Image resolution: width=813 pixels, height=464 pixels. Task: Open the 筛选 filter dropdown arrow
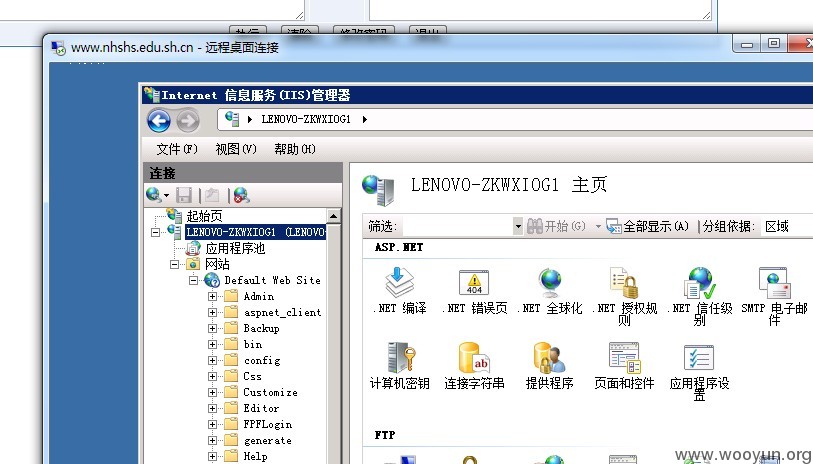tap(517, 226)
